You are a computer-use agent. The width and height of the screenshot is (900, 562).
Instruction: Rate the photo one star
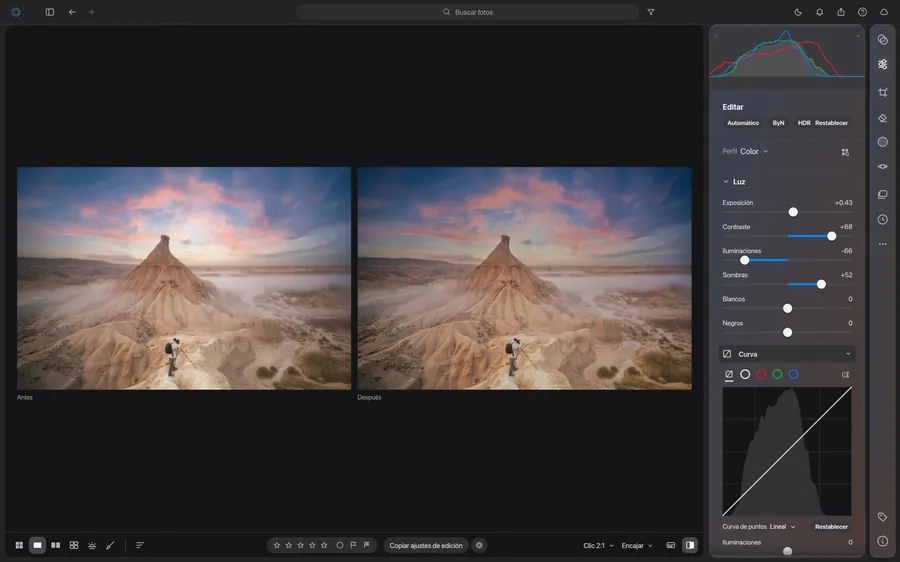[277, 545]
